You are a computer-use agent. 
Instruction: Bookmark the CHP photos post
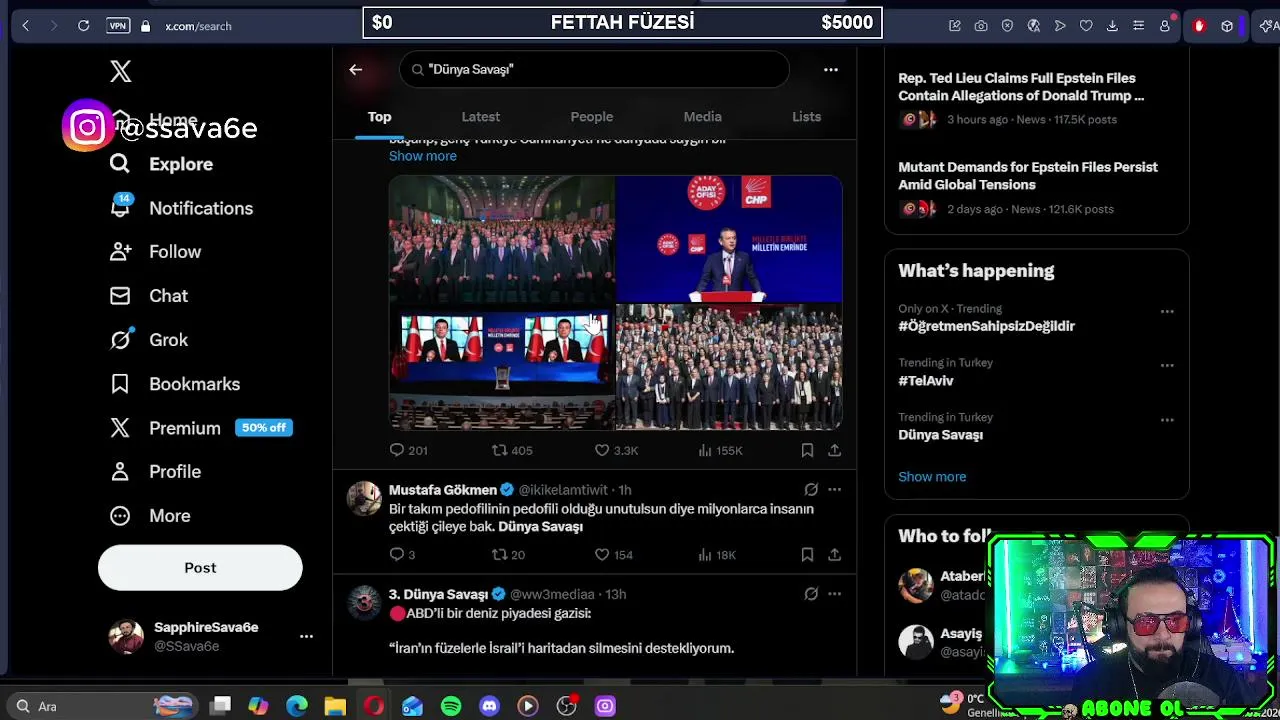(807, 451)
